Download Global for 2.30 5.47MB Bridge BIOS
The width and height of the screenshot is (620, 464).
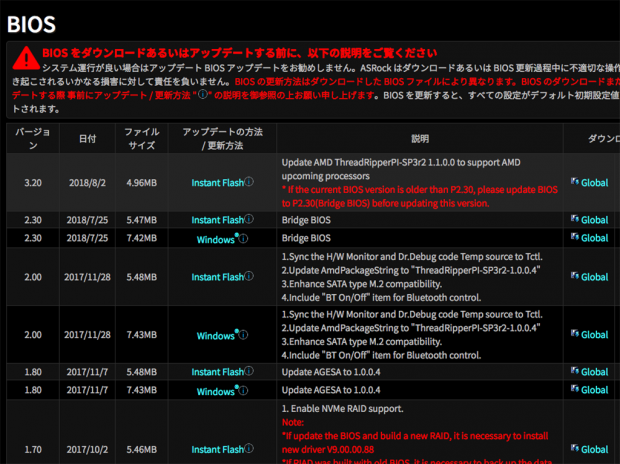coord(594,220)
